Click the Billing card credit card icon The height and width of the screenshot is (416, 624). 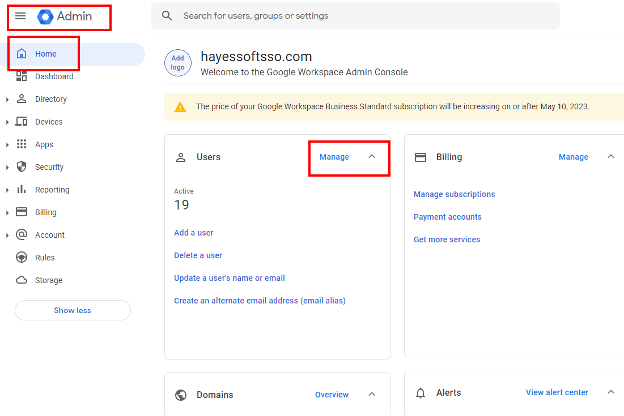coord(420,157)
